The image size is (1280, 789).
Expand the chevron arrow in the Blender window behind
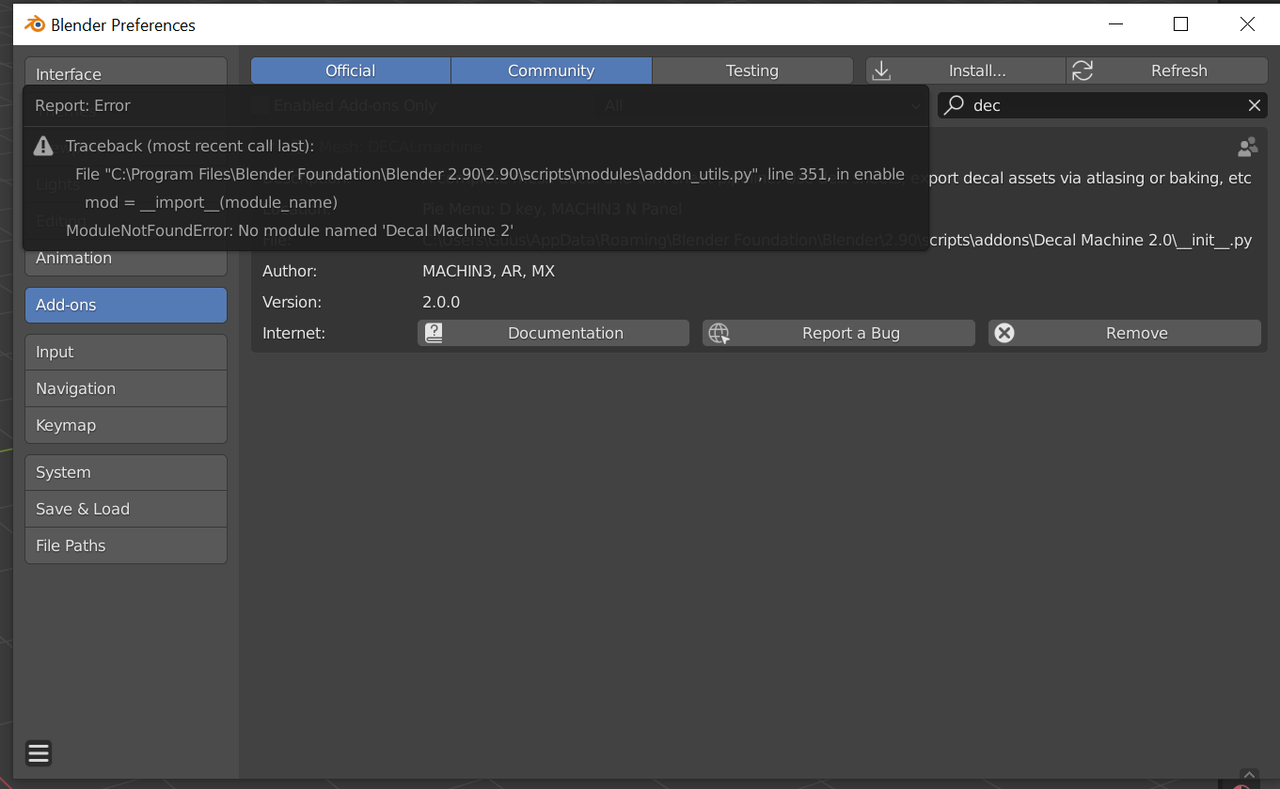pyautogui.click(x=1248, y=774)
